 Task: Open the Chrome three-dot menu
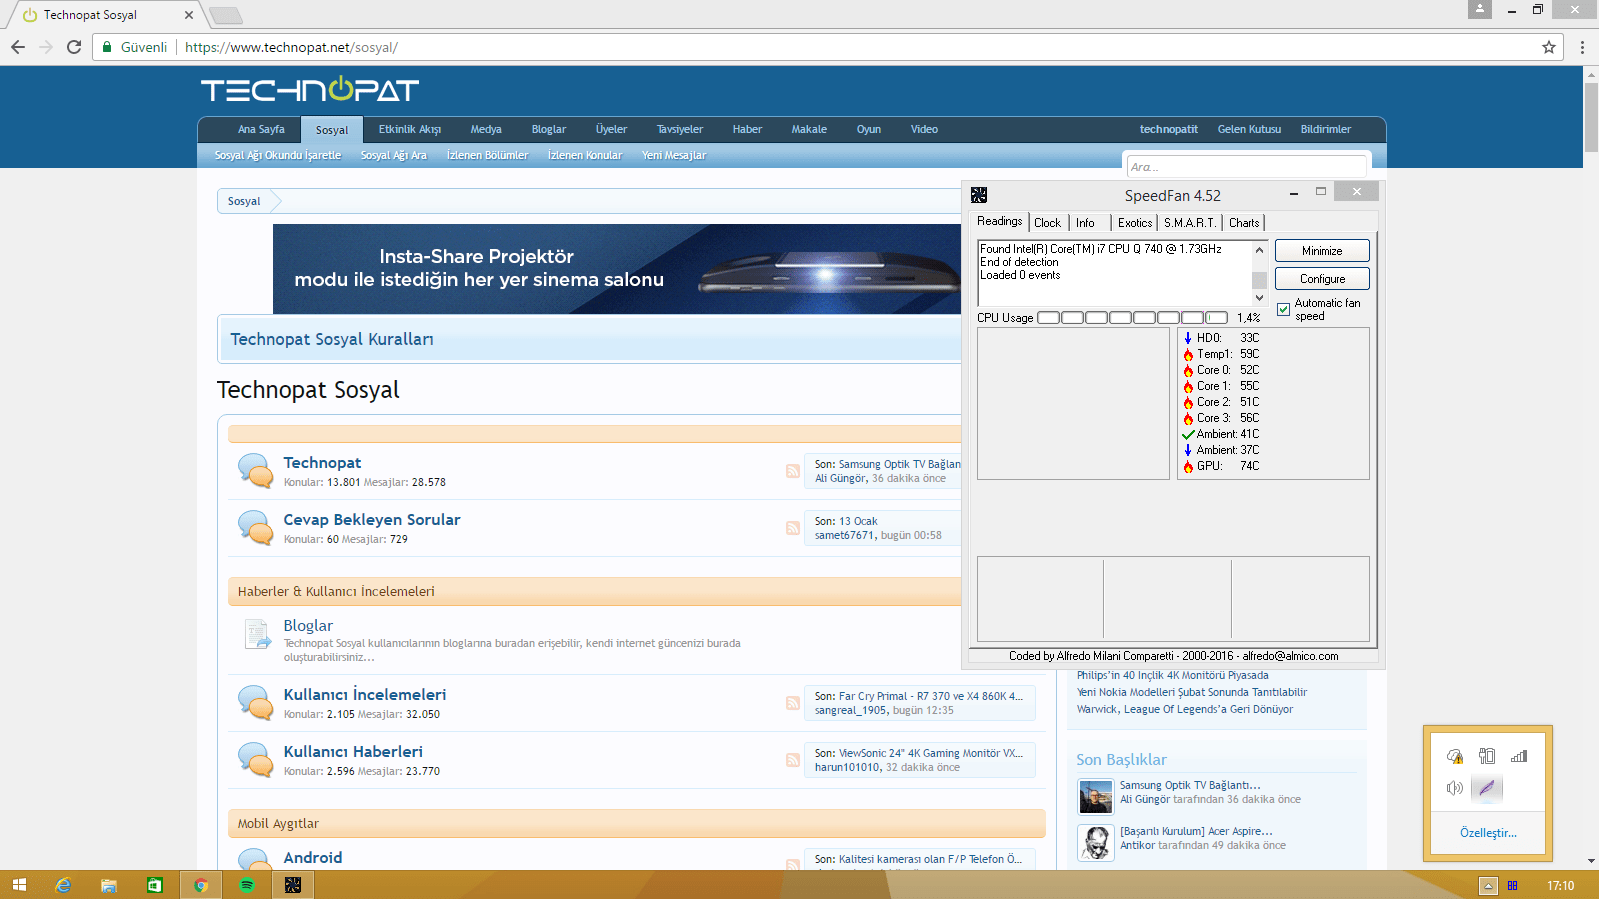1582,47
